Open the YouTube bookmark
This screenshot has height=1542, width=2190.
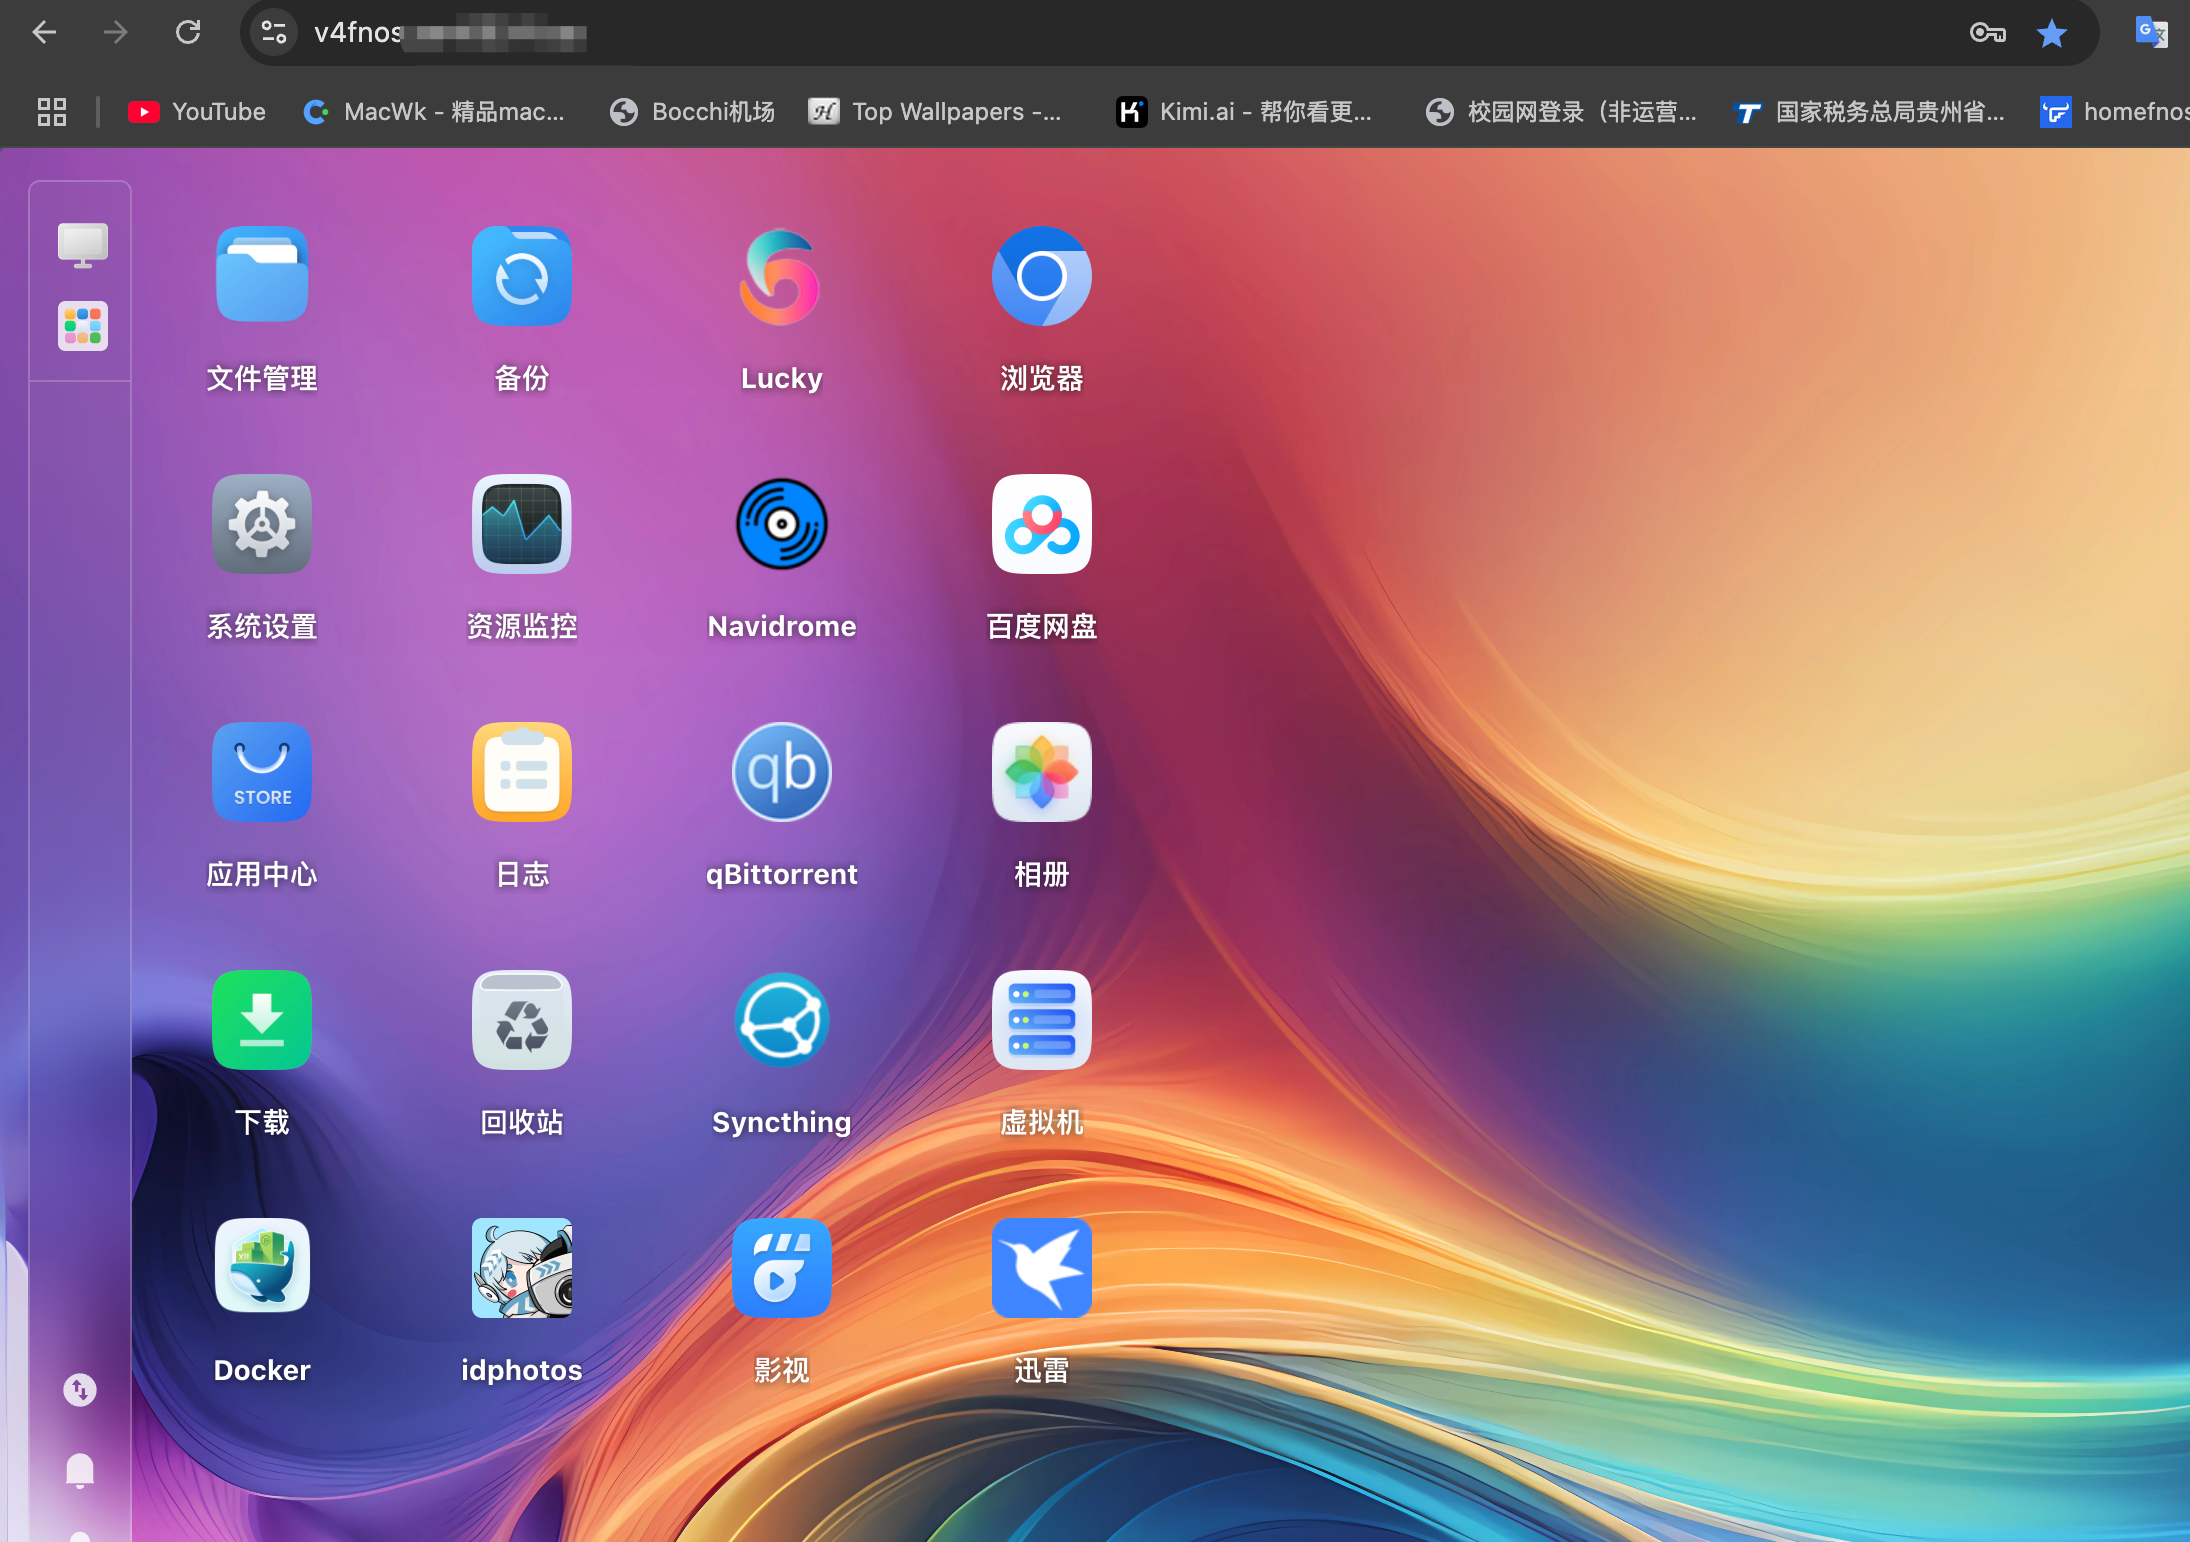point(197,112)
